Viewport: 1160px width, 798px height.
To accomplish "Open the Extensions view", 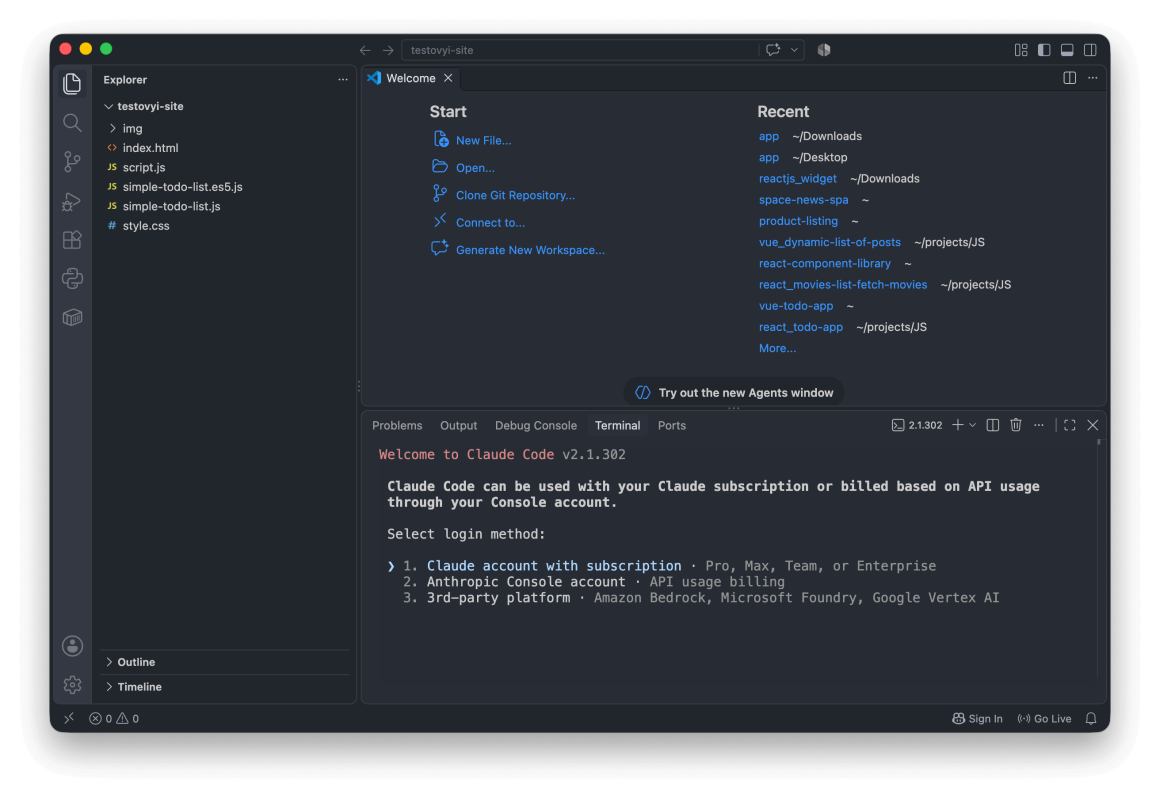I will (72, 240).
